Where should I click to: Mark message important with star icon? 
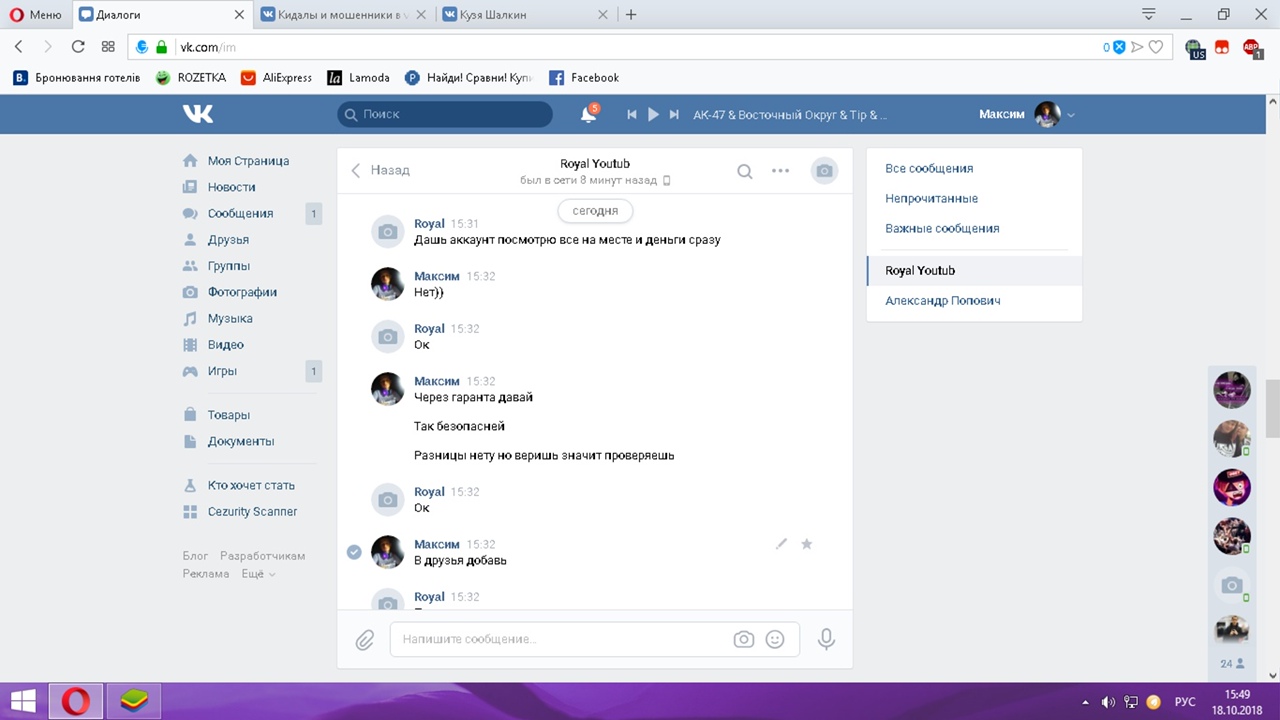coord(807,544)
